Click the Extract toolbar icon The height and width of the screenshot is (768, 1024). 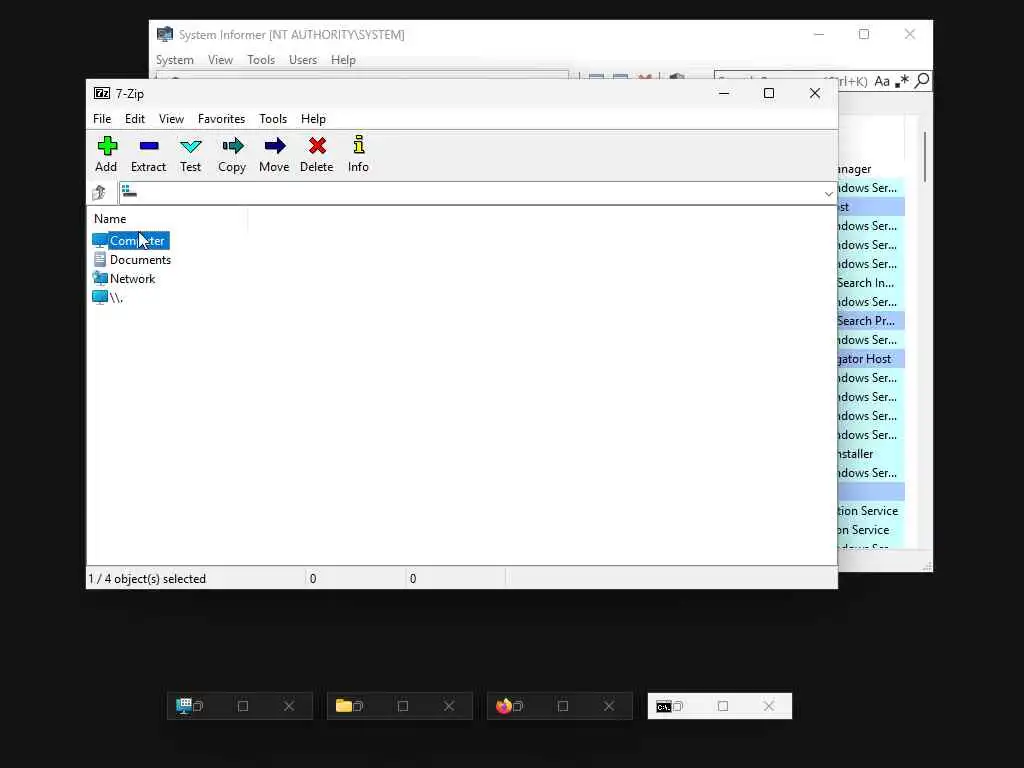tap(149, 146)
